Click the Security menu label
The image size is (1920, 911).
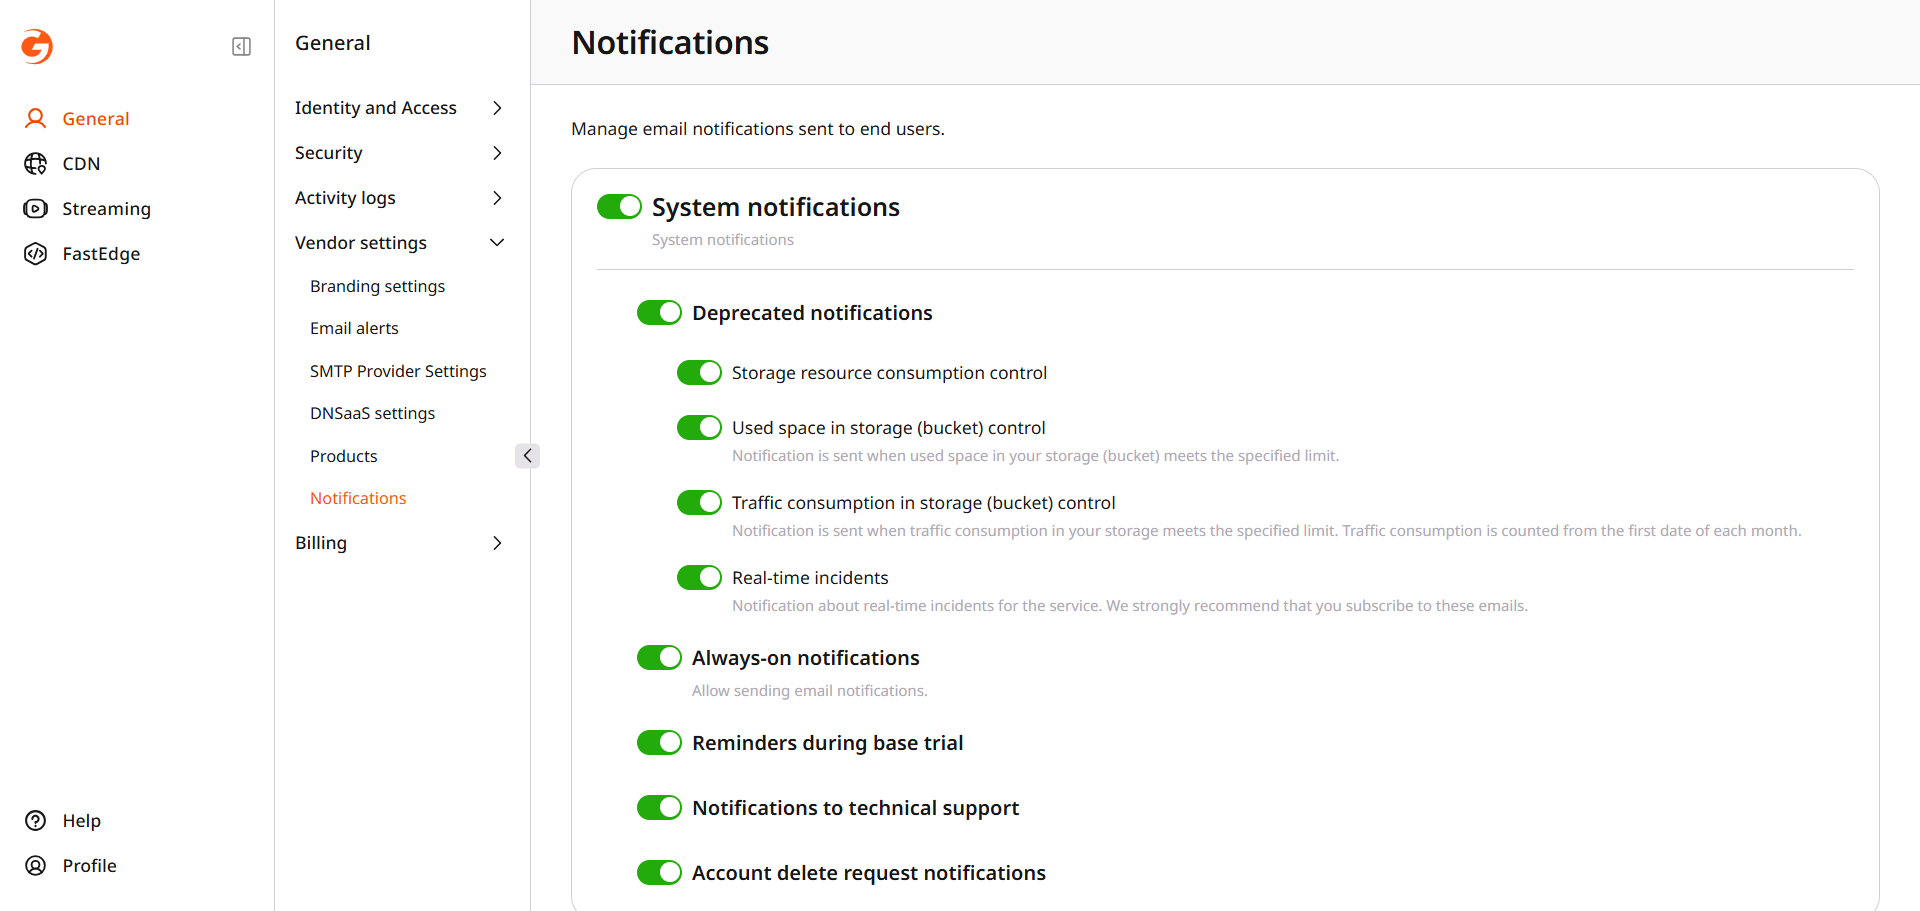pos(328,153)
